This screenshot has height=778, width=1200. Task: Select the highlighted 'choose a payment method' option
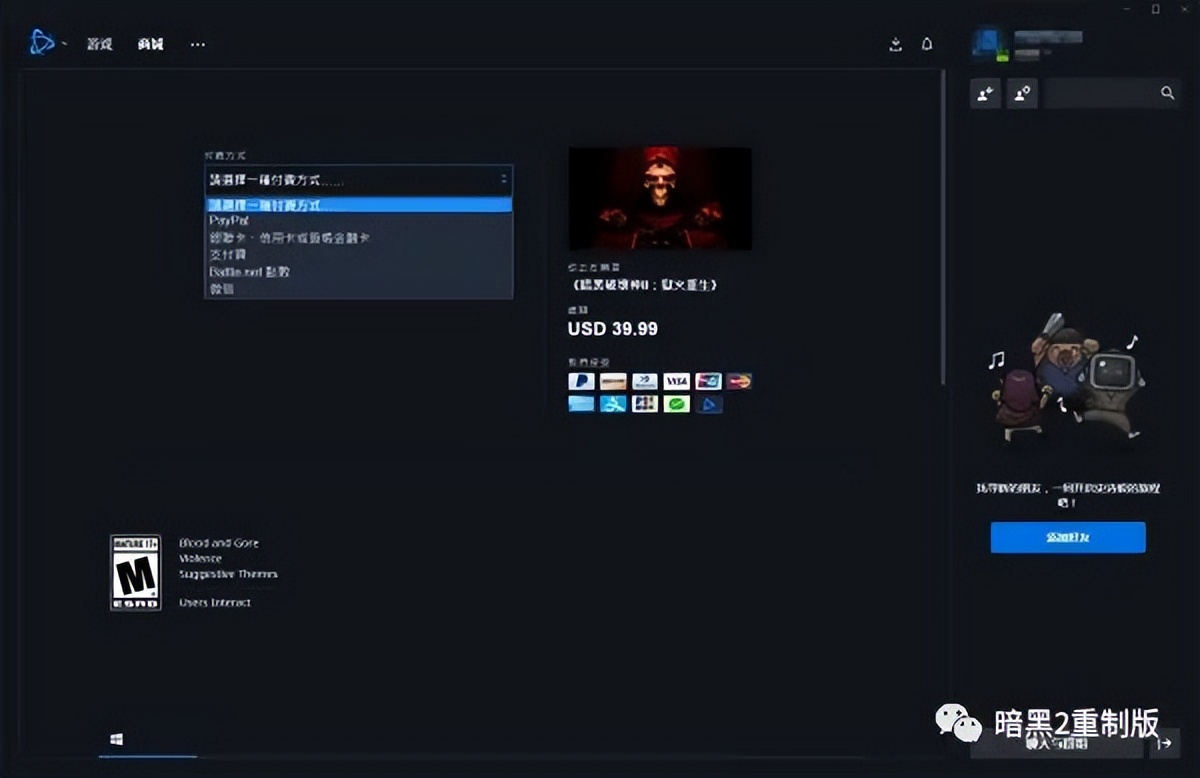coord(359,204)
